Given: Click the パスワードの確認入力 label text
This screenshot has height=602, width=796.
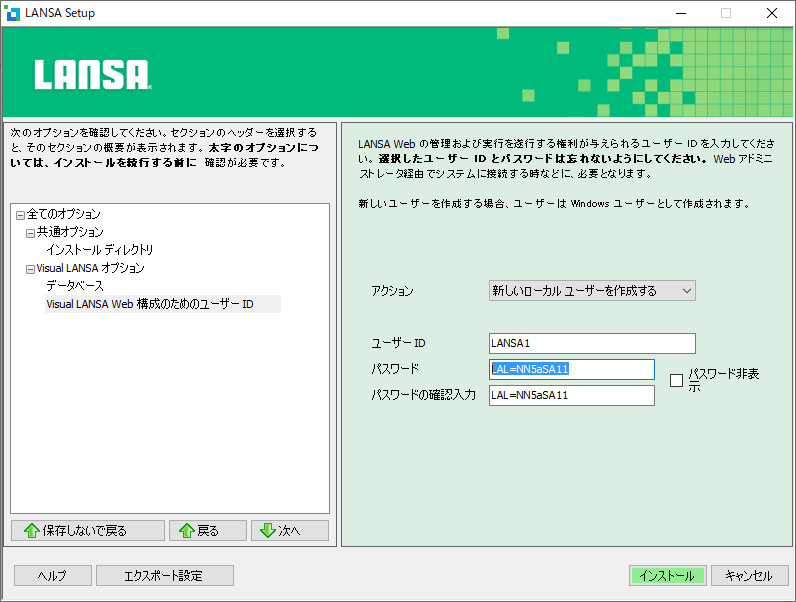Looking at the screenshot, I should (423, 394).
